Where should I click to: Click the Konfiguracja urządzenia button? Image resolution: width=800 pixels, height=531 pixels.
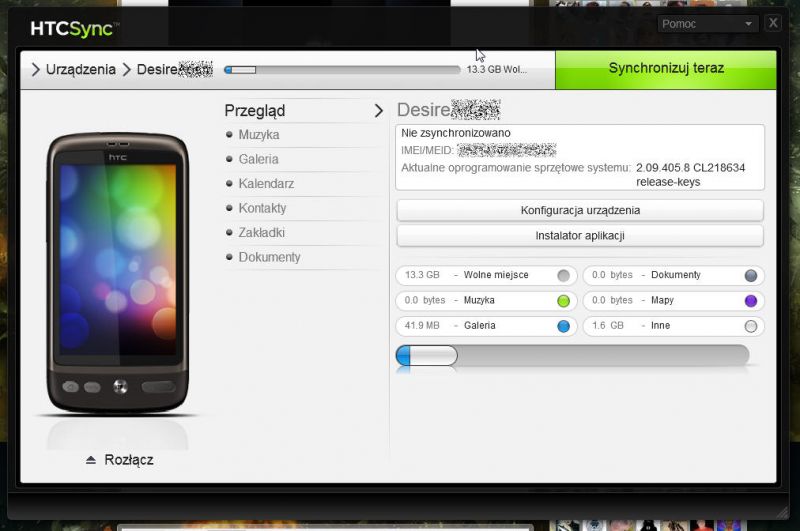(580, 210)
